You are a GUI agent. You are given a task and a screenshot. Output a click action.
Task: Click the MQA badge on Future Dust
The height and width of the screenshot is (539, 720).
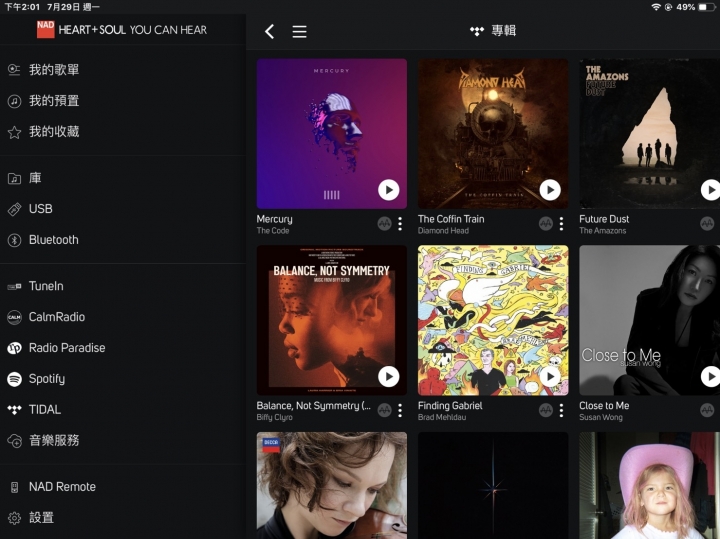(707, 224)
